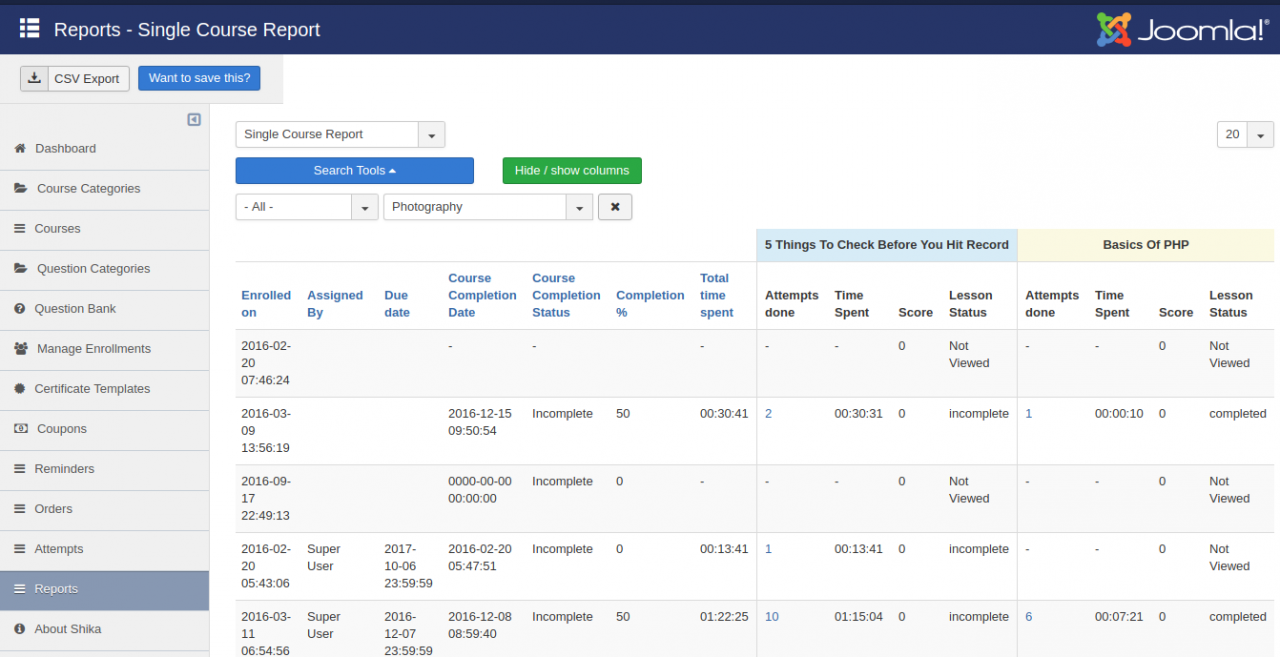Click the Manage Enrollments users icon
This screenshot has height=657, width=1280.
point(21,349)
